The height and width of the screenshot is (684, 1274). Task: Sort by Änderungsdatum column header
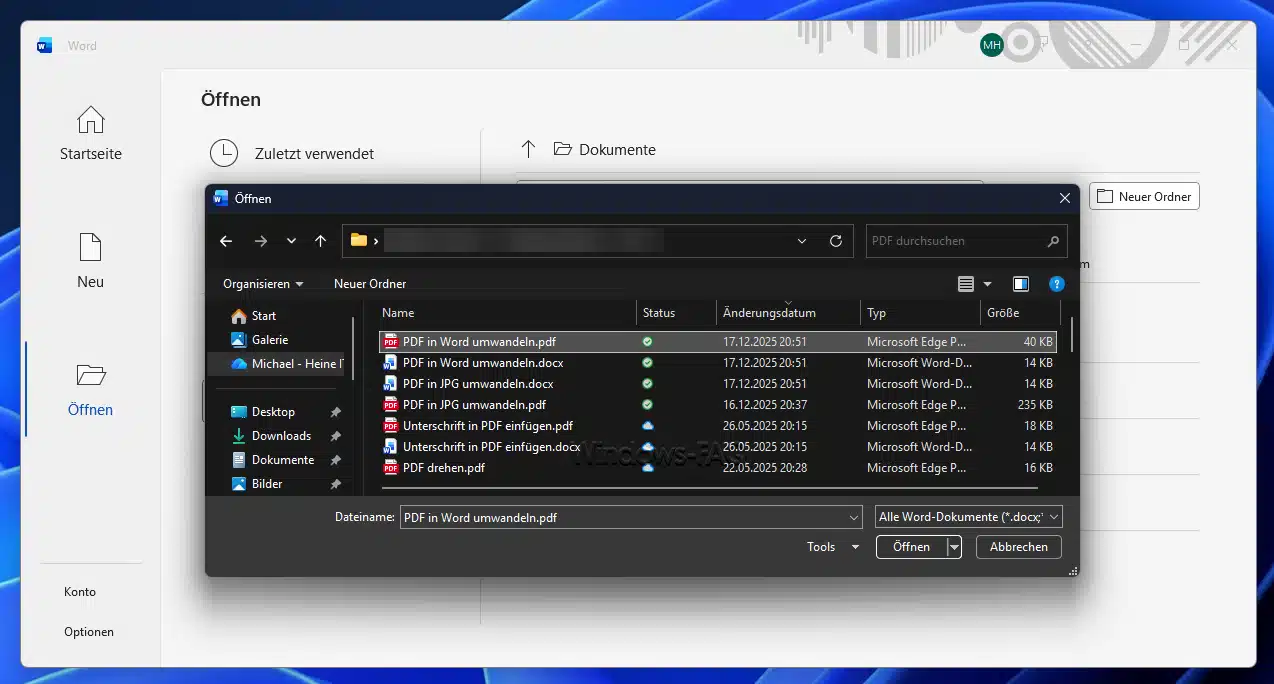[769, 313]
